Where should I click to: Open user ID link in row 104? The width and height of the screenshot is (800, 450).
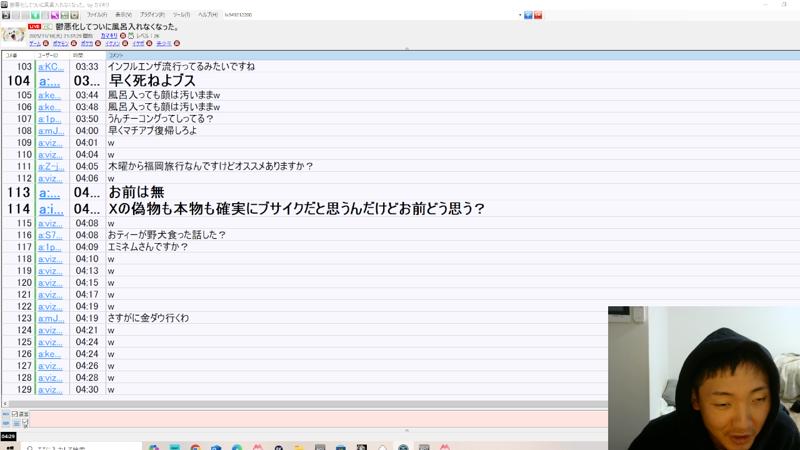49,81
